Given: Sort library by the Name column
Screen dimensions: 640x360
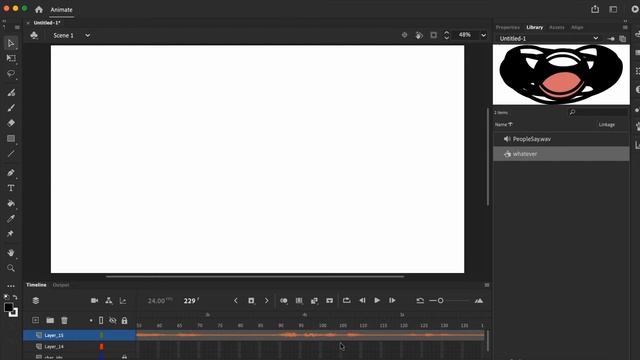Looking at the screenshot, I should (x=503, y=124).
